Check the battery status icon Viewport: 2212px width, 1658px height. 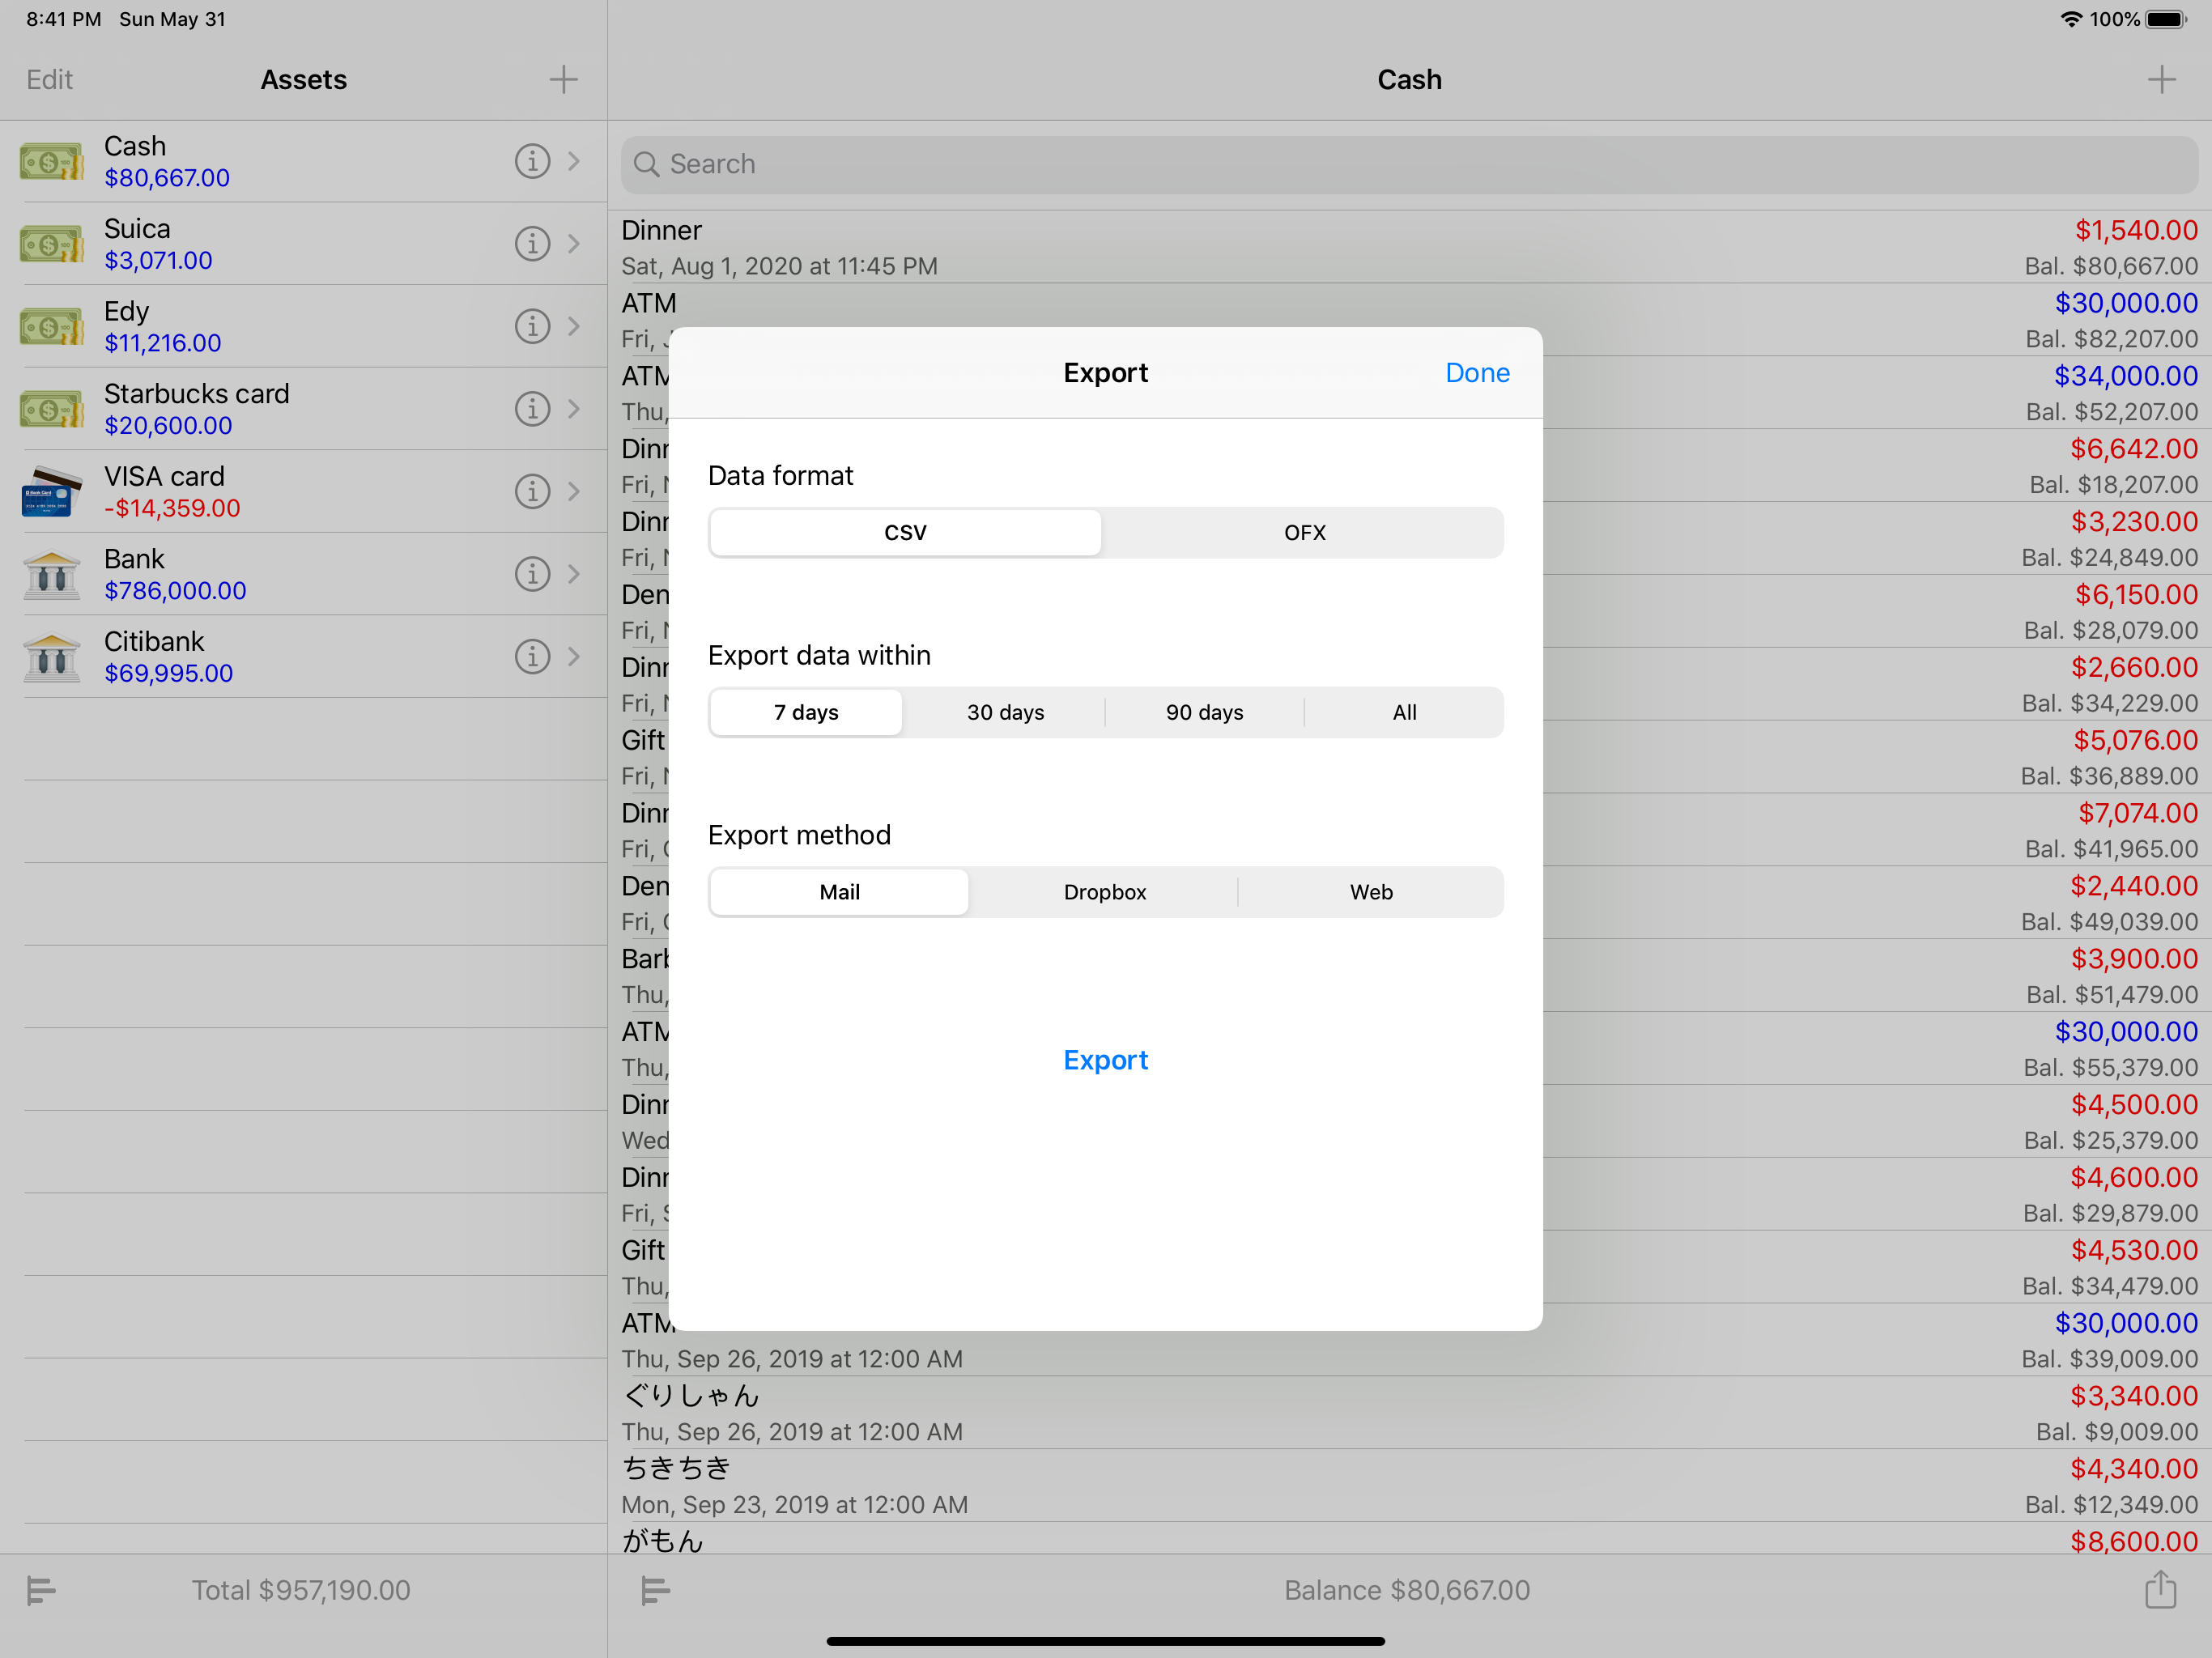(2166, 20)
